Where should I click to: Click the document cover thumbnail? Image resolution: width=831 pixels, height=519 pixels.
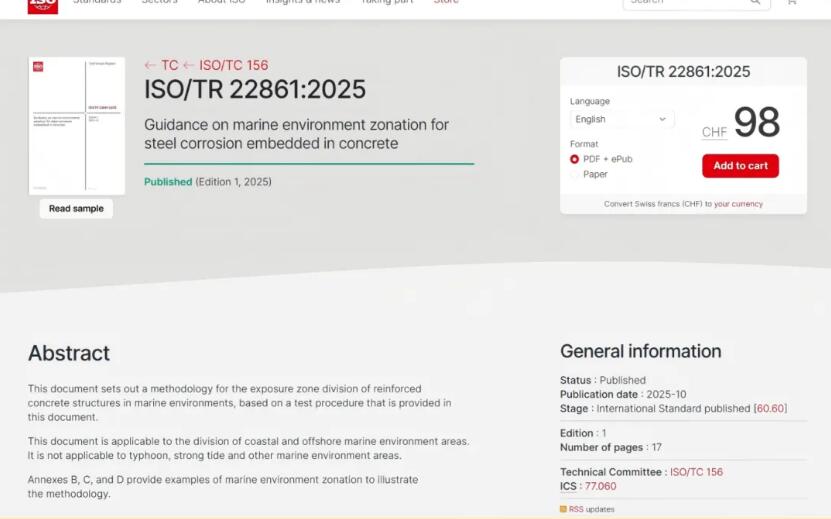tap(77, 126)
